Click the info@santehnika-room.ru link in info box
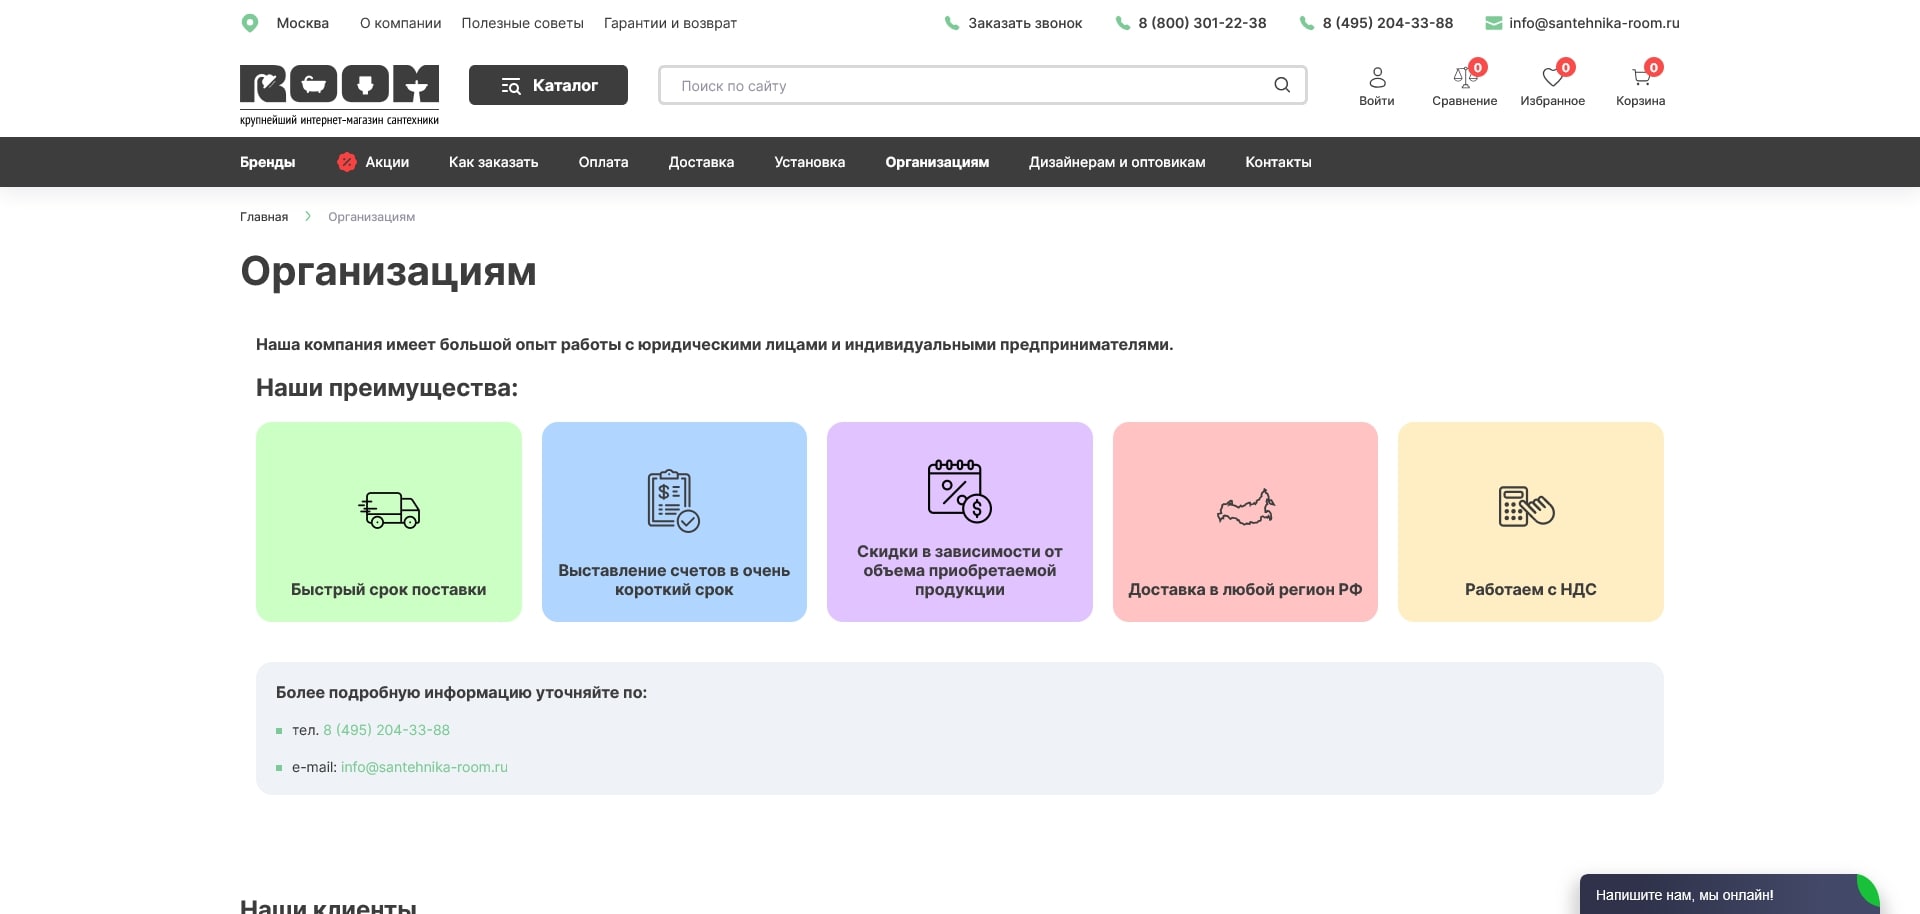 [424, 767]
